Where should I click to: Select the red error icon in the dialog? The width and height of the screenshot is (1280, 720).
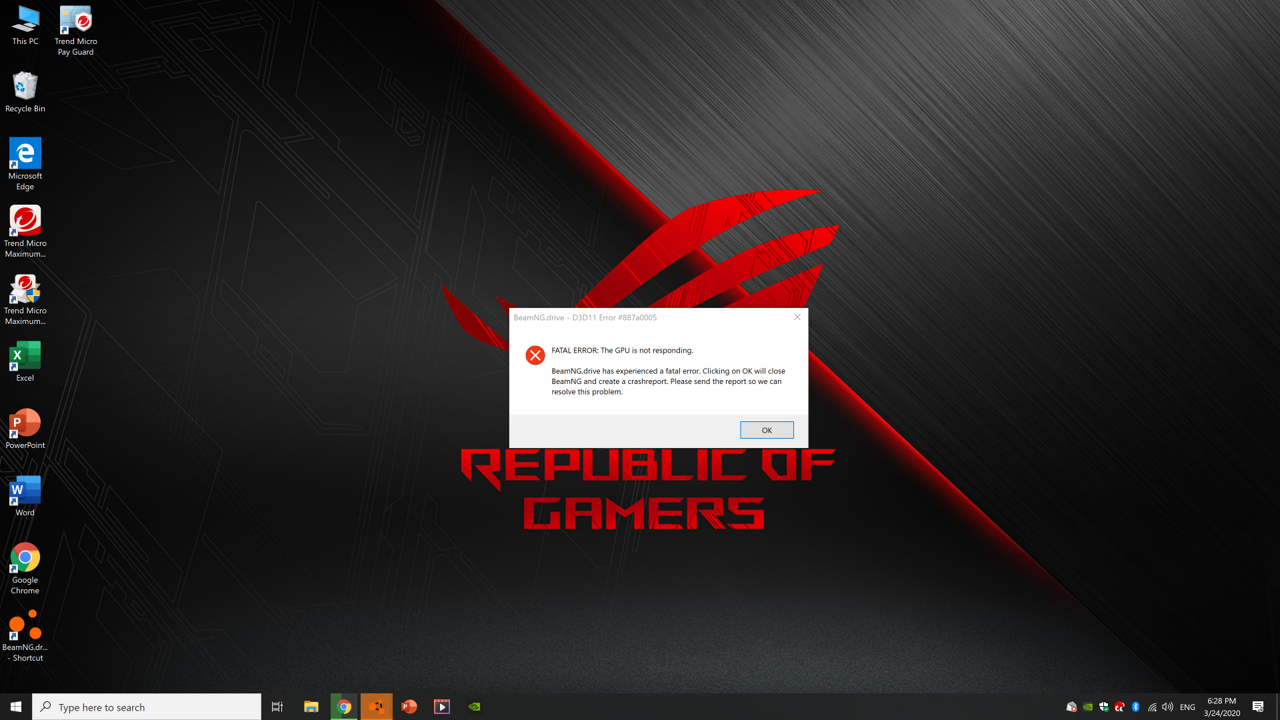535,354
